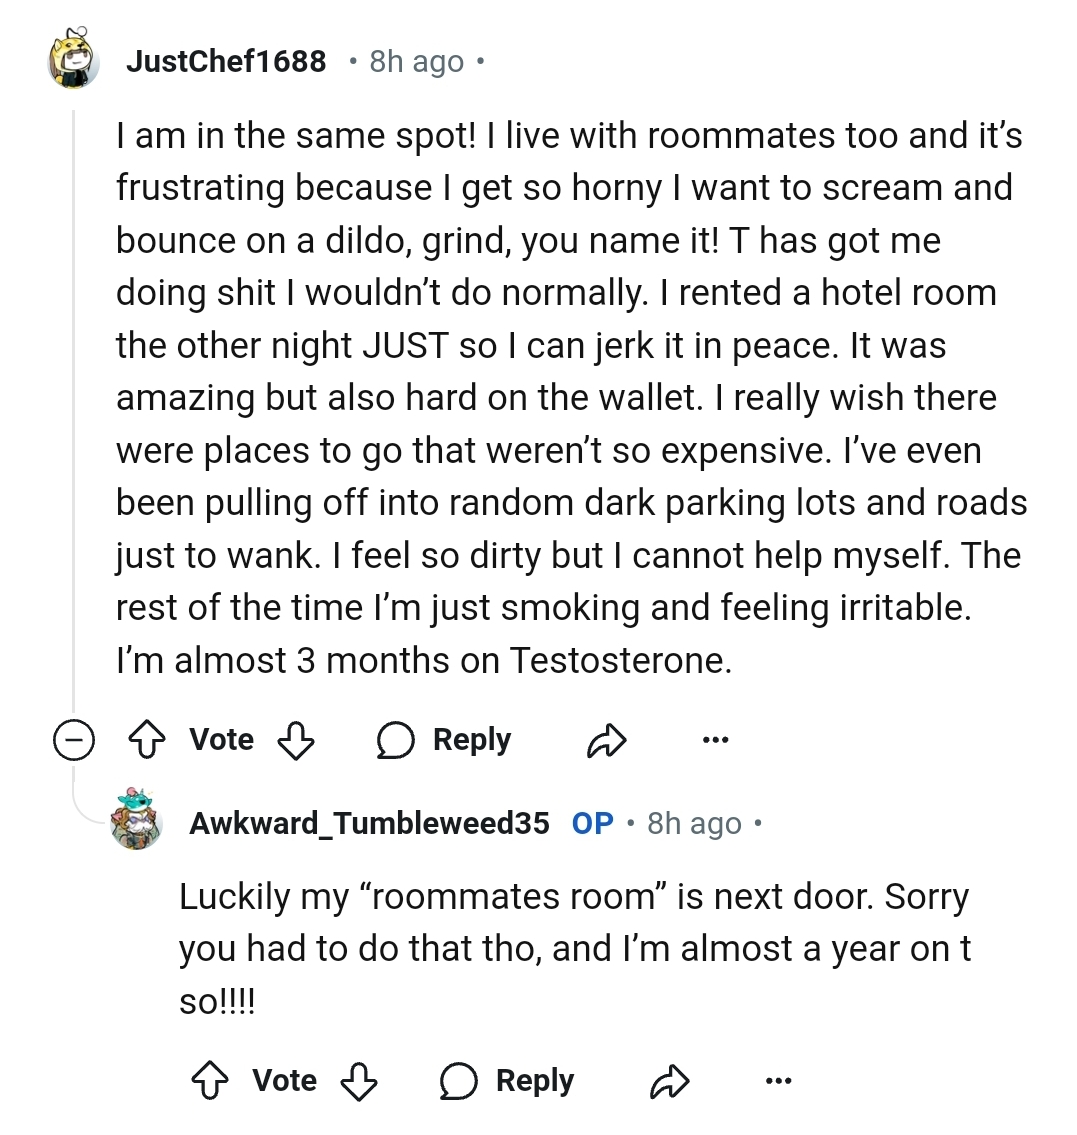Click the 8h ago timestamp on JustChef1688's comment
The width and height of the screenshot is (1077, 1135).
(x=416, y=62)
